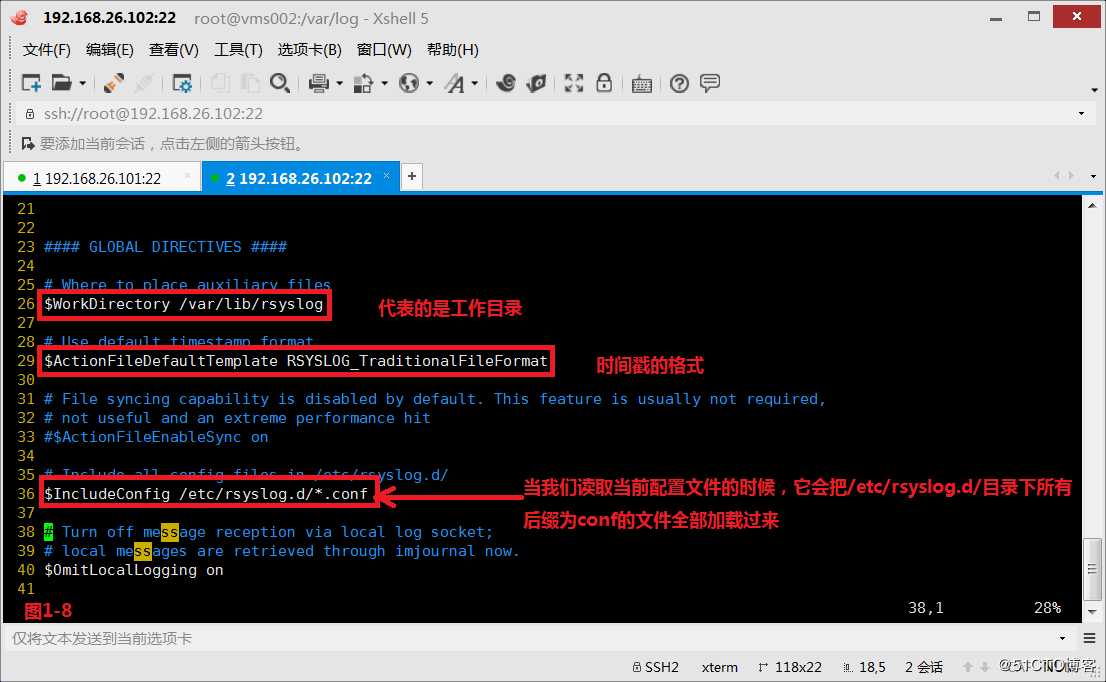The width and height of the screenshot is (1106, 682).
Task: Click the New Session toolbar icon
Action: [x=31, y=83]
